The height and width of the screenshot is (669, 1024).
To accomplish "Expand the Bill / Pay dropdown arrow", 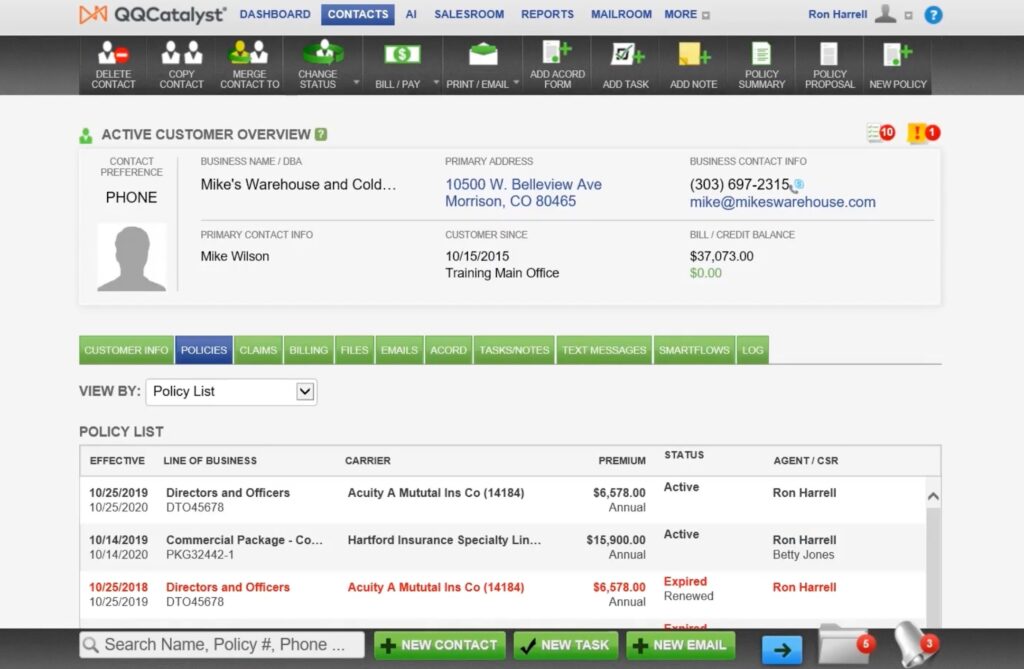I will click(x=436, y=82).
